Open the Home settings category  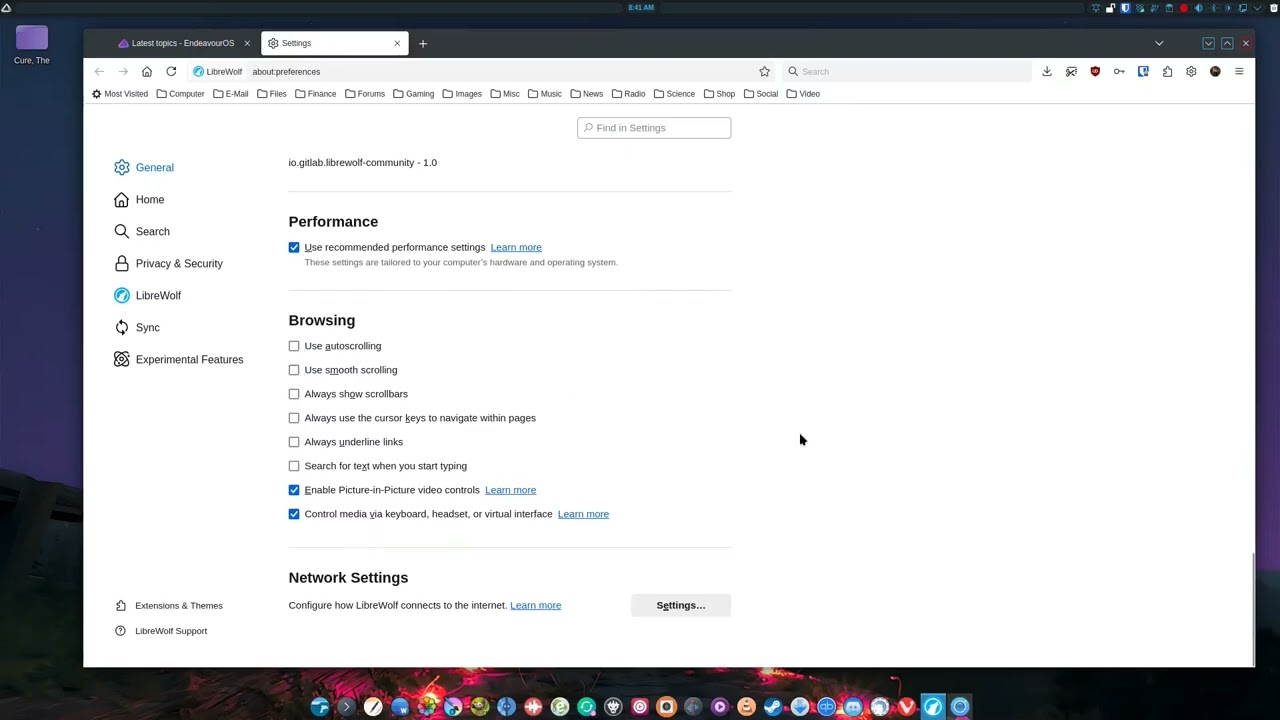139,199
